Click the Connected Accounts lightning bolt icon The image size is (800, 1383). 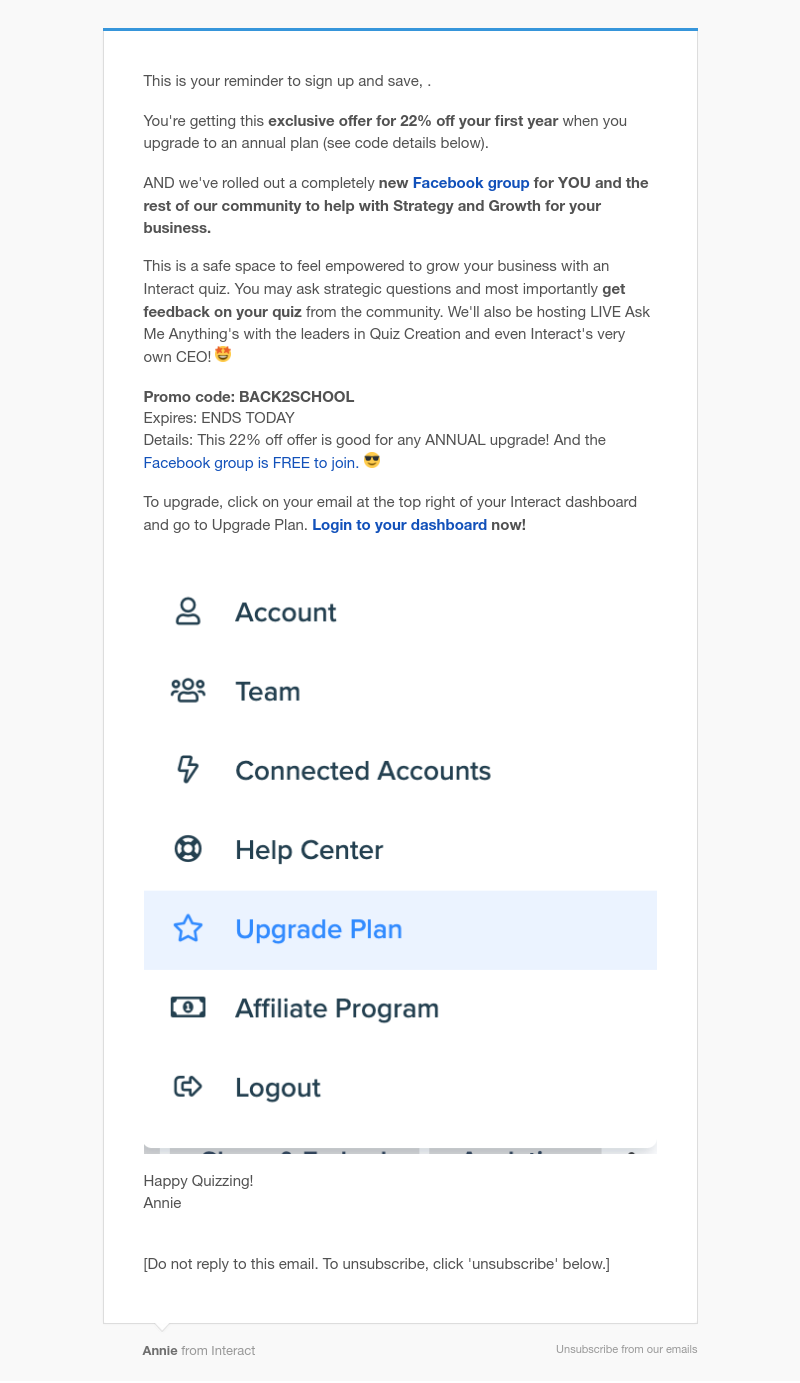point(188,770)
